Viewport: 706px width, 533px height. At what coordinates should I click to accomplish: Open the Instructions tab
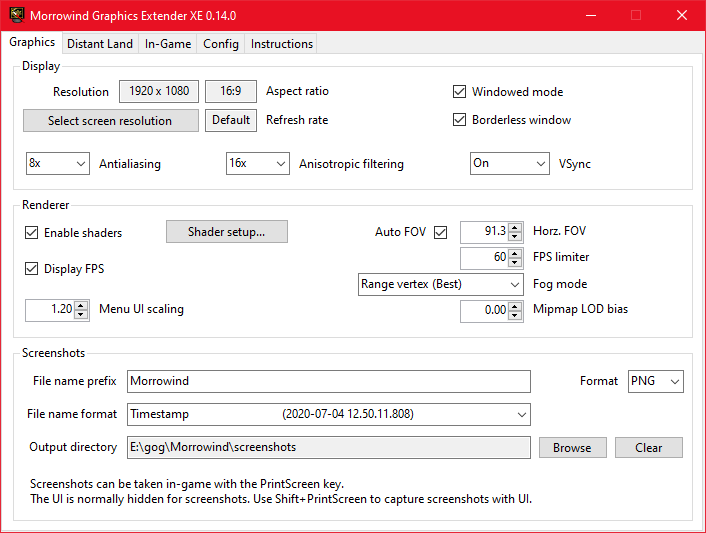pyautogui.click(x=281, y=44)
